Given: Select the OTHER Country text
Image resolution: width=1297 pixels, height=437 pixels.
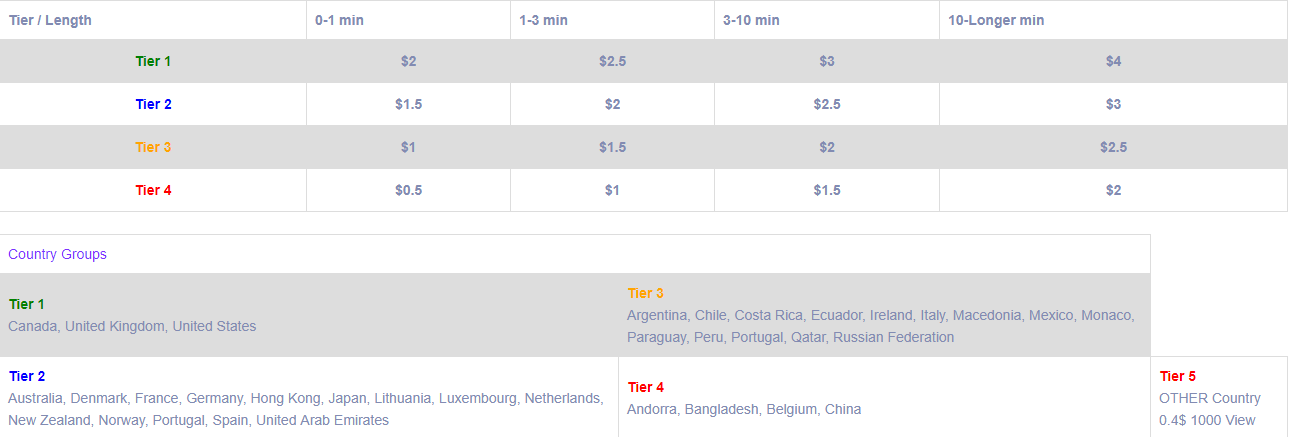Looking at the screenshot, I should pyautogui.click(x=1210, y=398).
